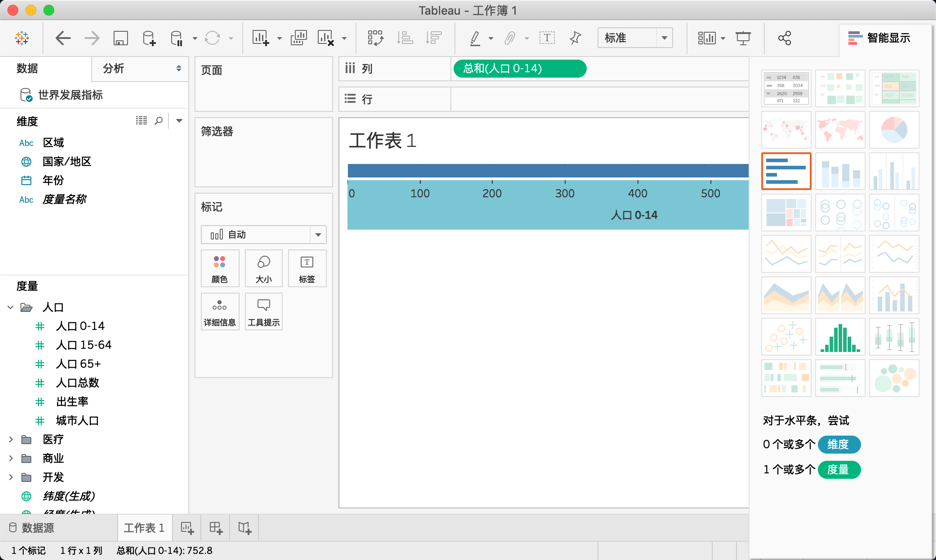Swap rows and columns icon
936x560 pixels.
(x=375, y=38)
